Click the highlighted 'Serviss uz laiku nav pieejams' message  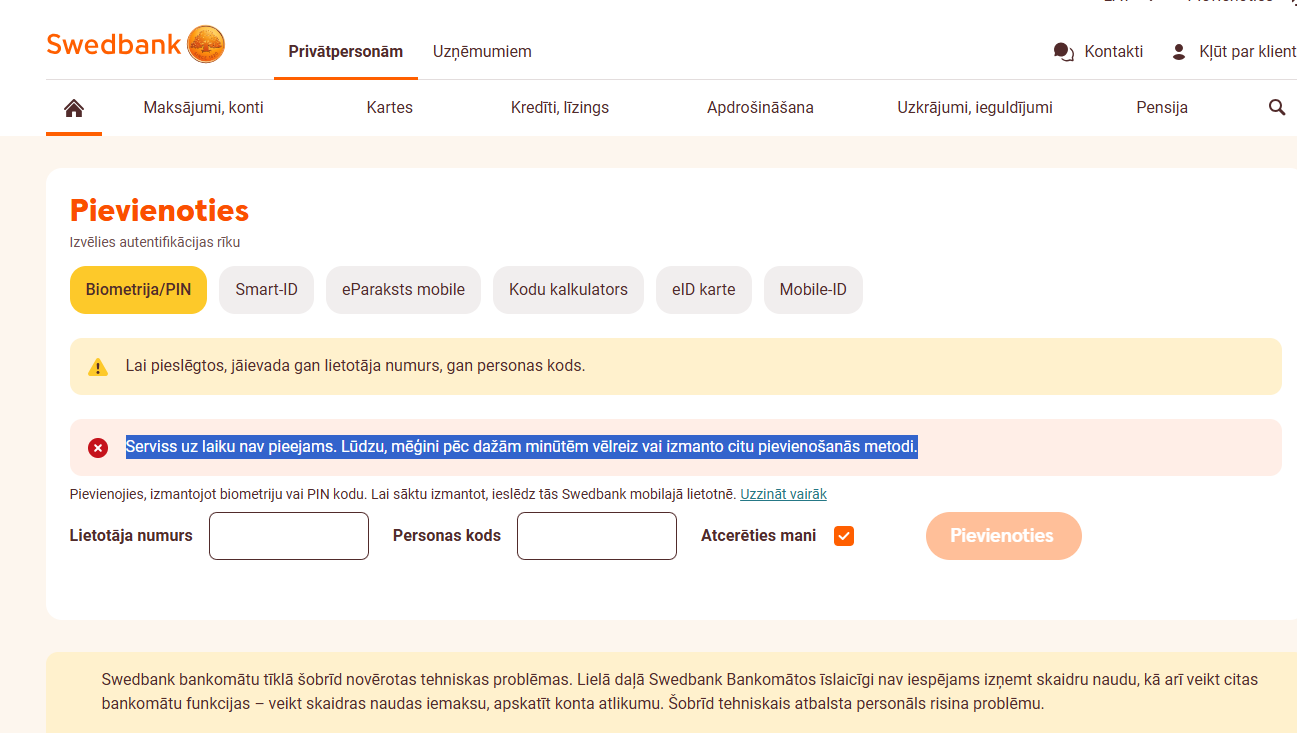point(522,447)
